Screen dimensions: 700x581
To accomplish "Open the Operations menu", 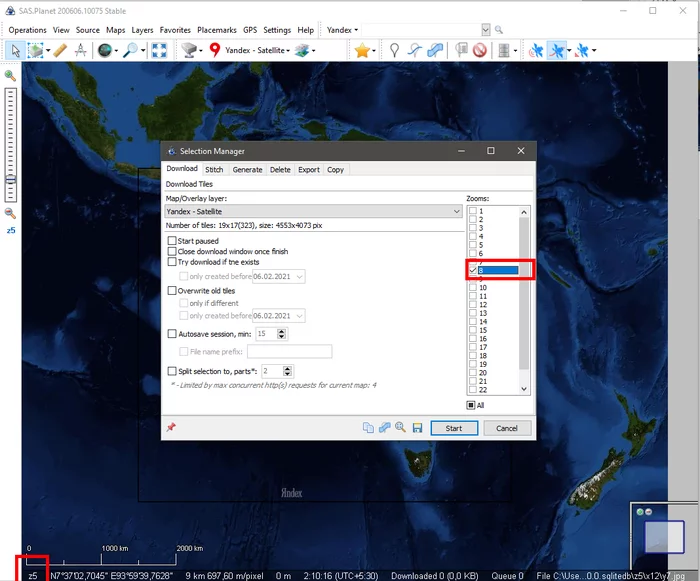I will tap(27, 30).
